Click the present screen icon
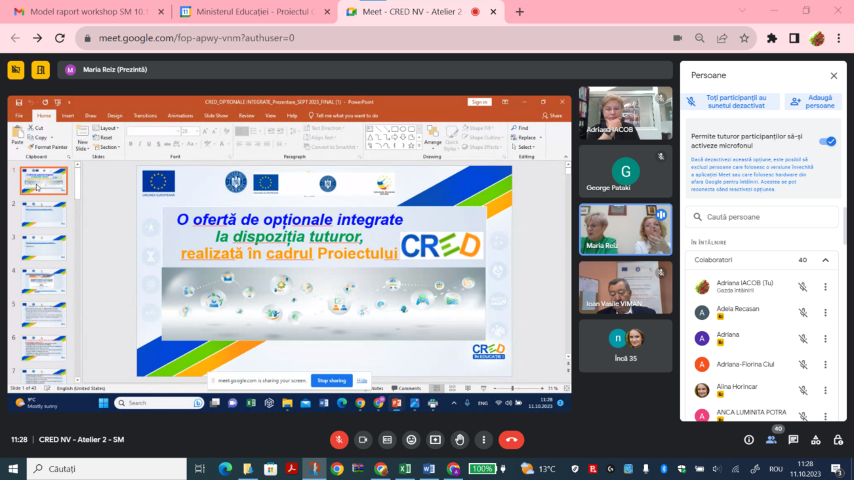The width and height of the screenshot is (854, 480). pyautogui.click(x=435, y=439)
